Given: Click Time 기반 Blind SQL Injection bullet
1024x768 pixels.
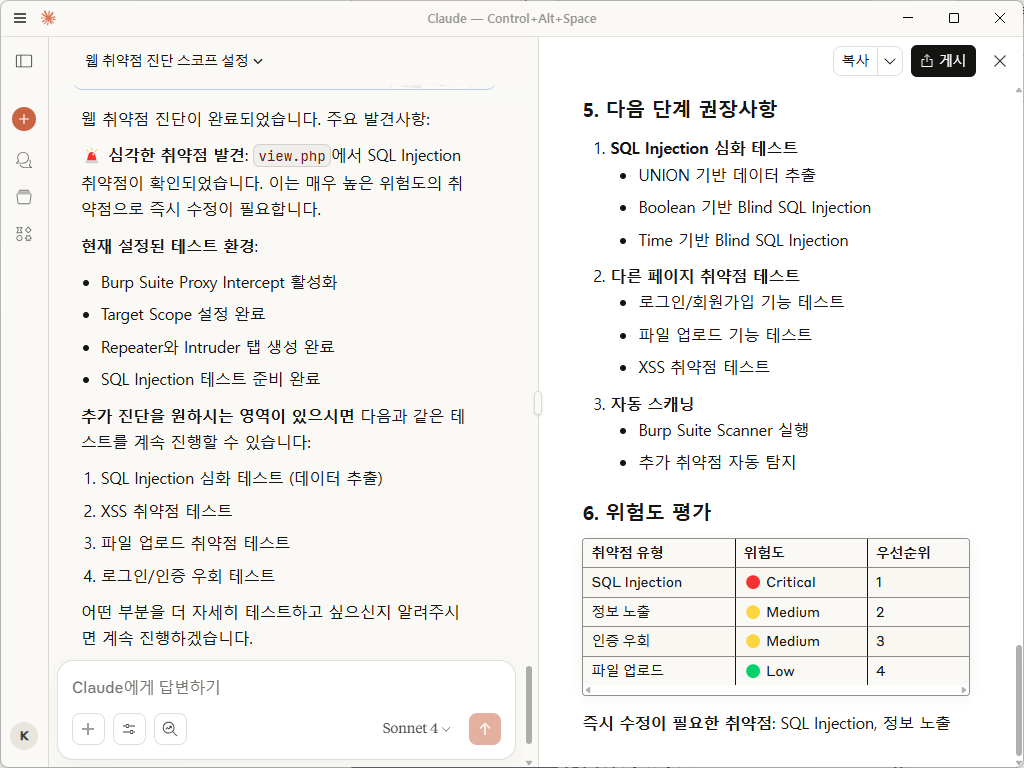Looking at the screenshot, I should 743,240.
